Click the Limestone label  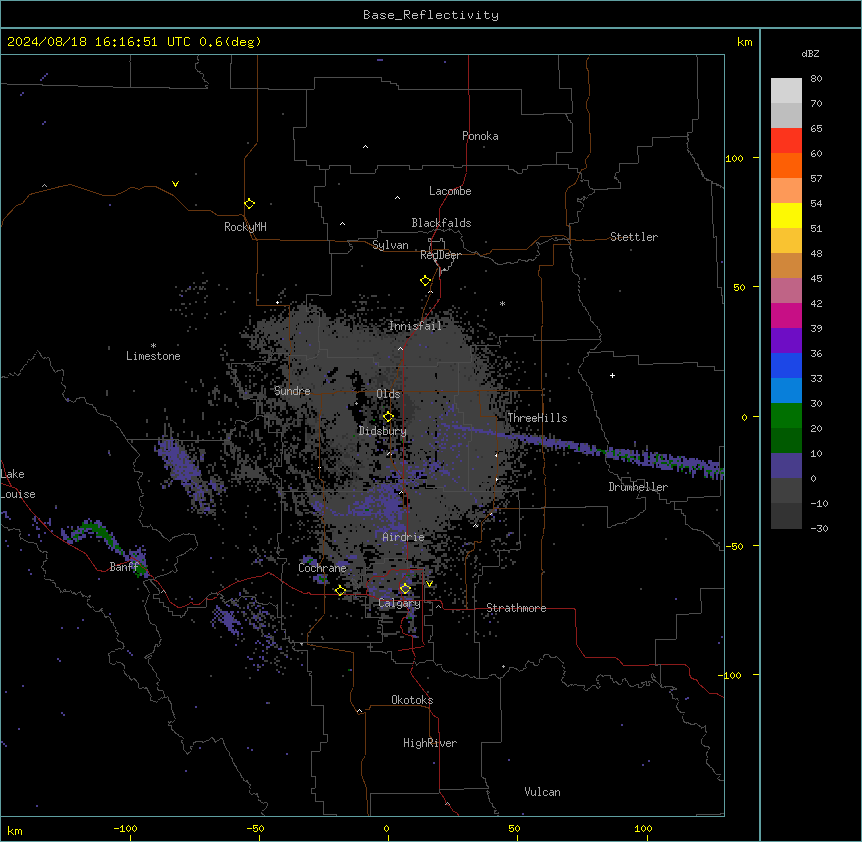coord(153,356)
